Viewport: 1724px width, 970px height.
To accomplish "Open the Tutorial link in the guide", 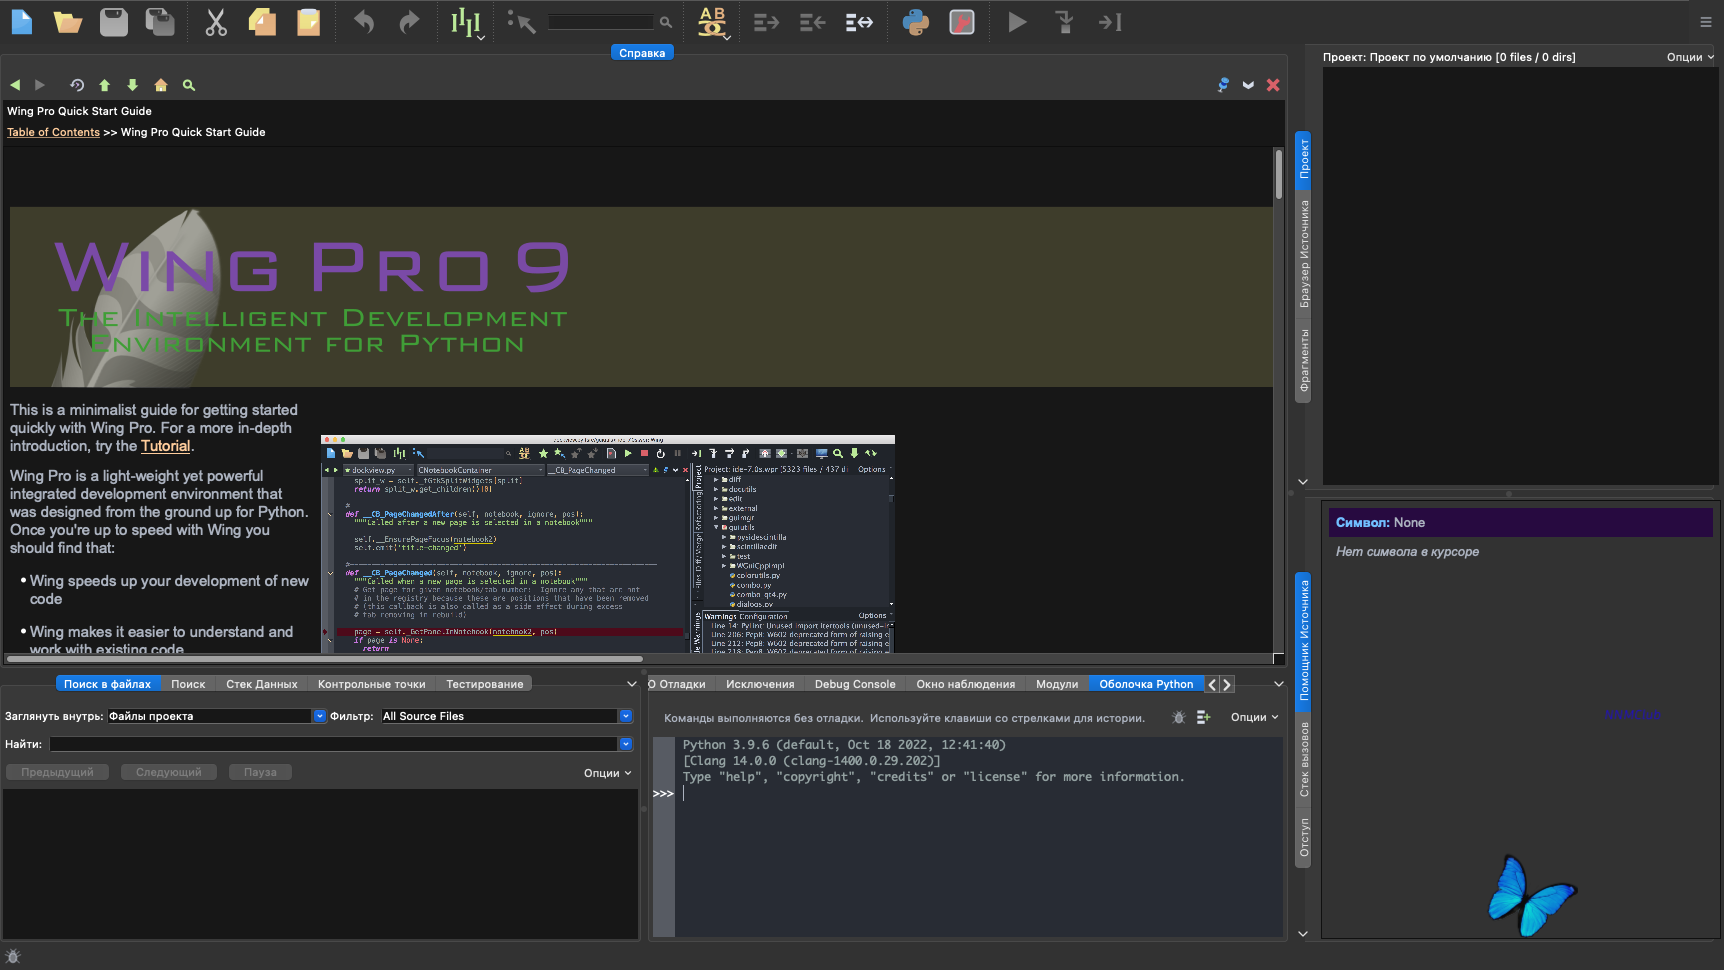I will pyautogui.click(x=166, y=446).
